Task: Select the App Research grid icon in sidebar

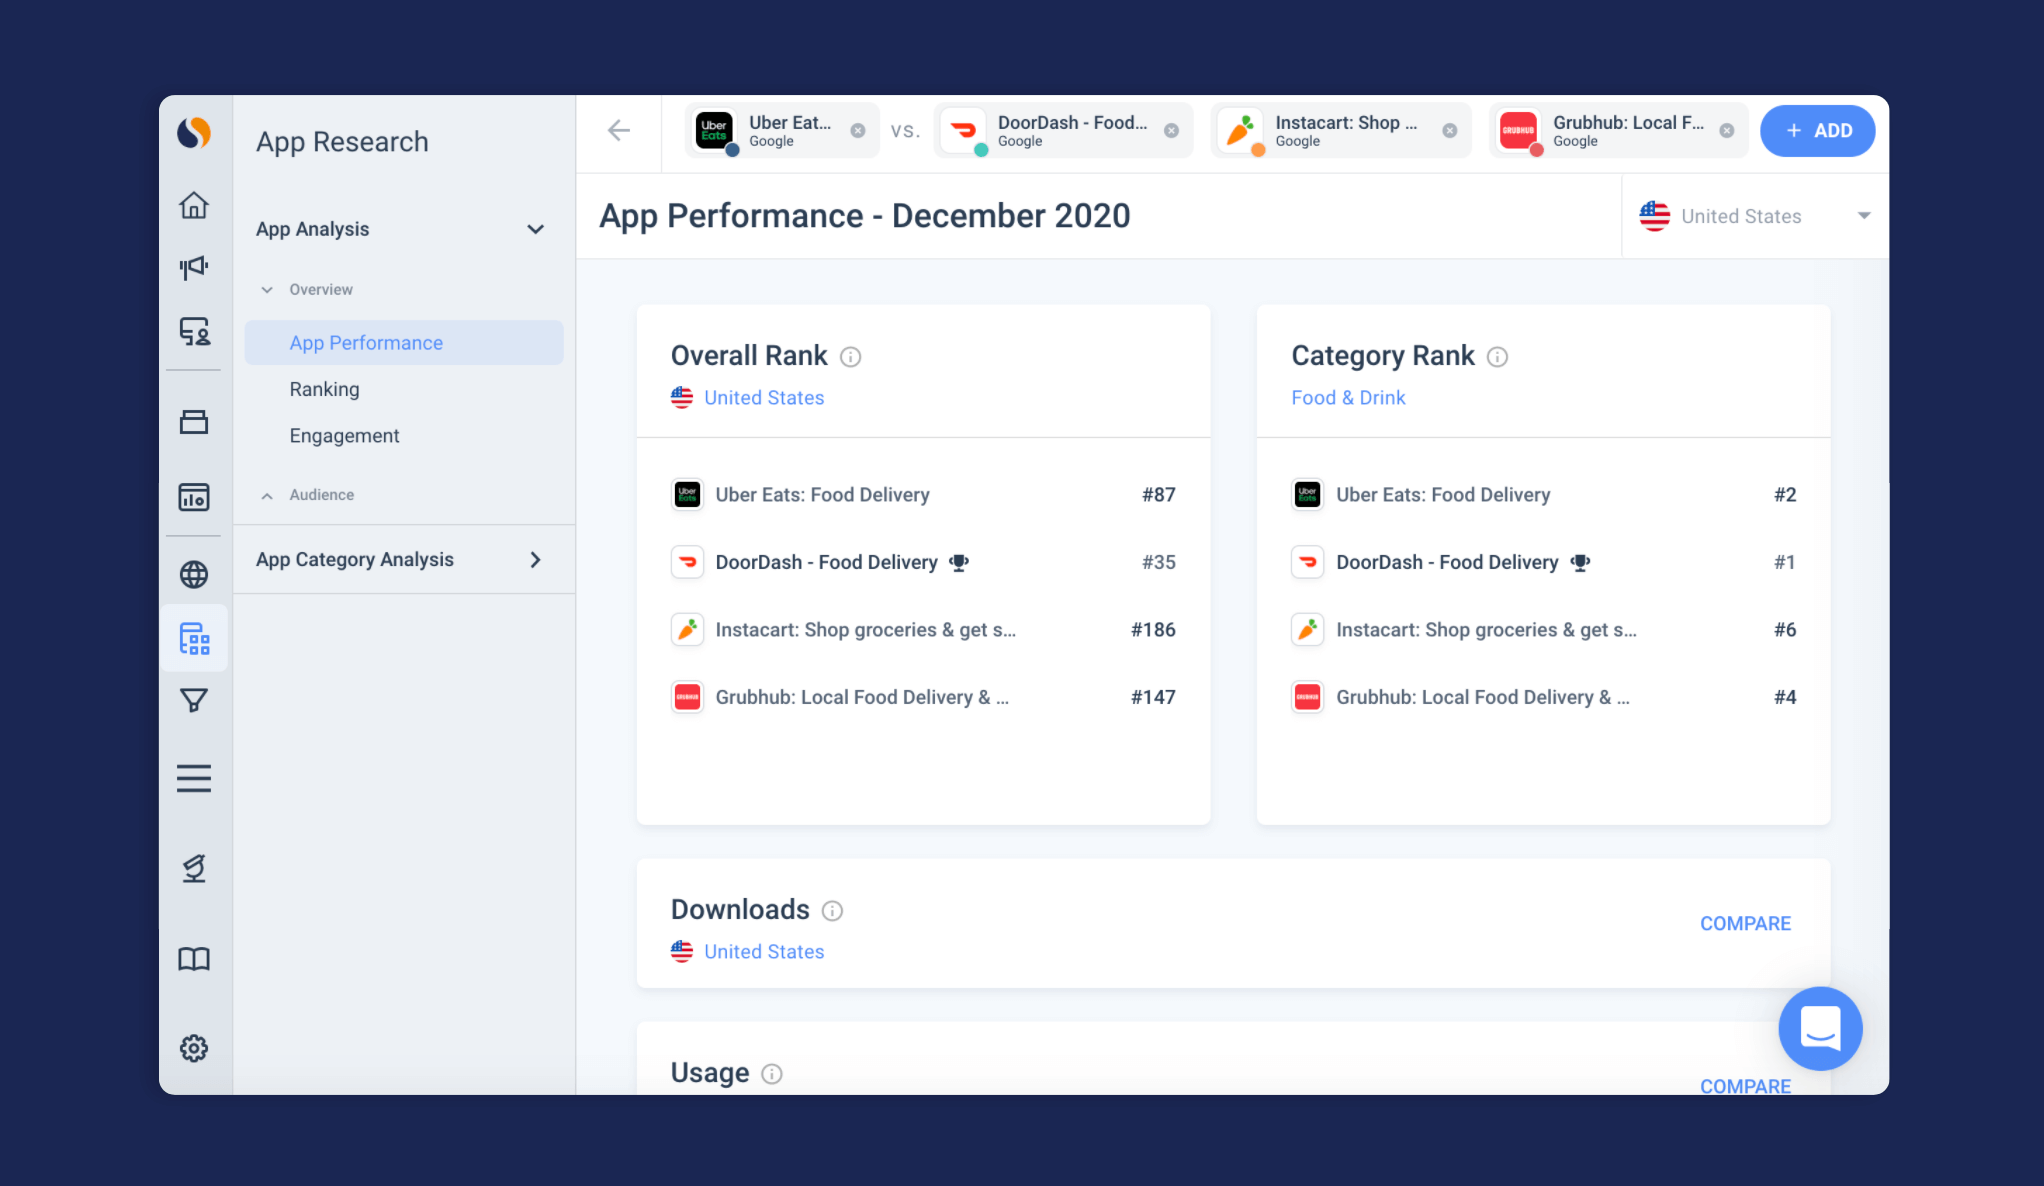Action: click(194, 638)
